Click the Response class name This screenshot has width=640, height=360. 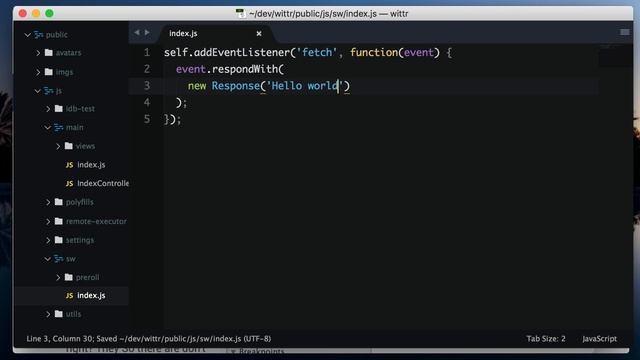236,86
